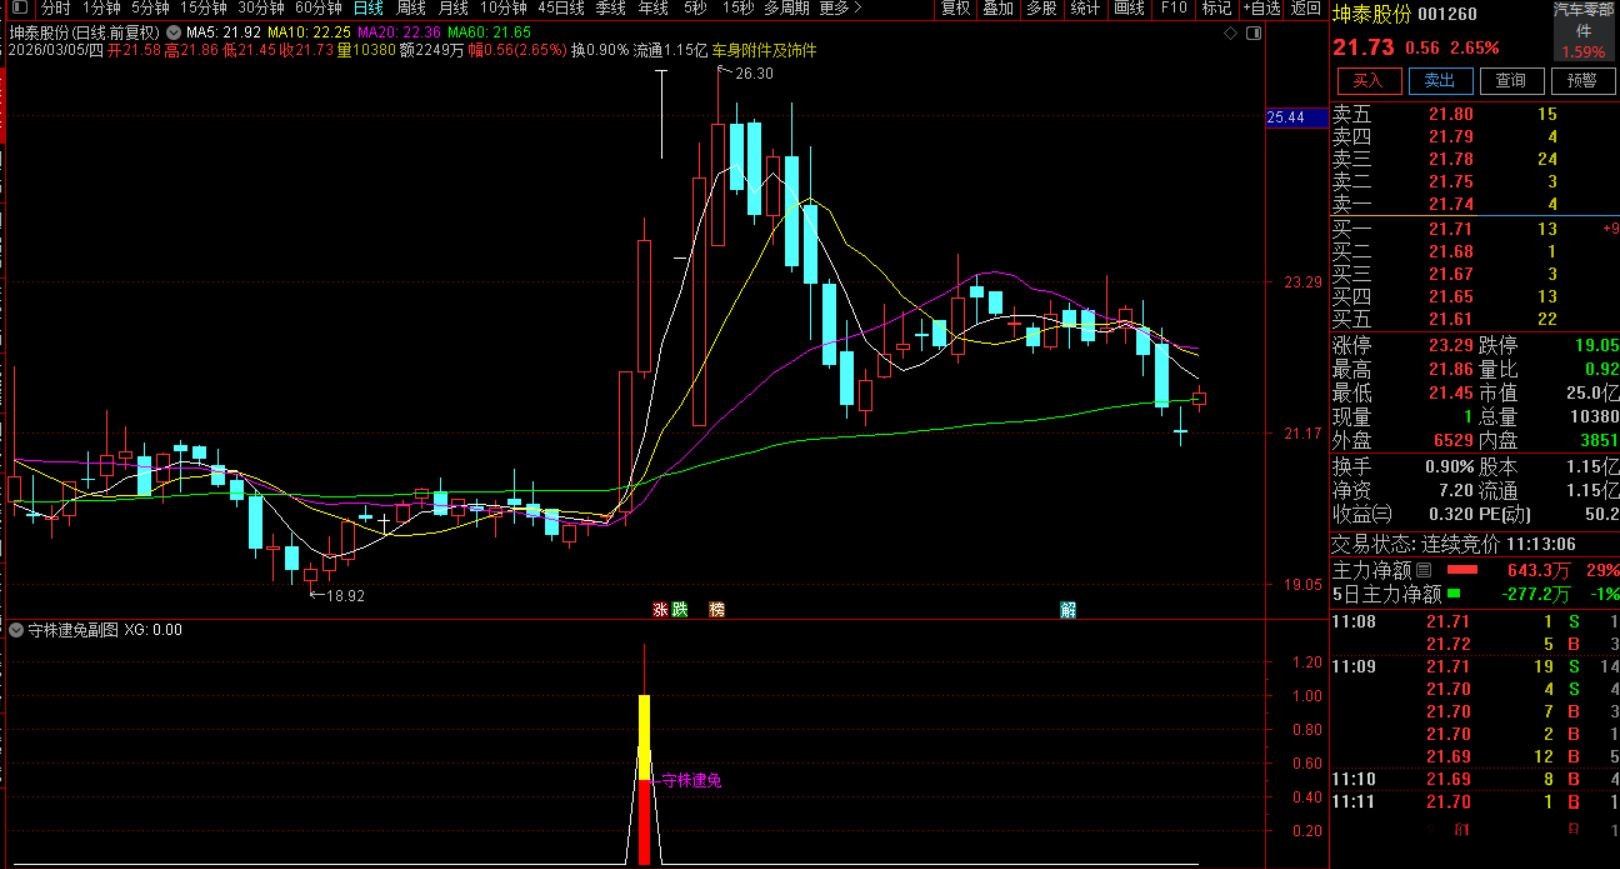This screenshot has width=1620, height=869.
Task: Open the main chart indicator dropdown arrow
Action: (x=174, y=32)
